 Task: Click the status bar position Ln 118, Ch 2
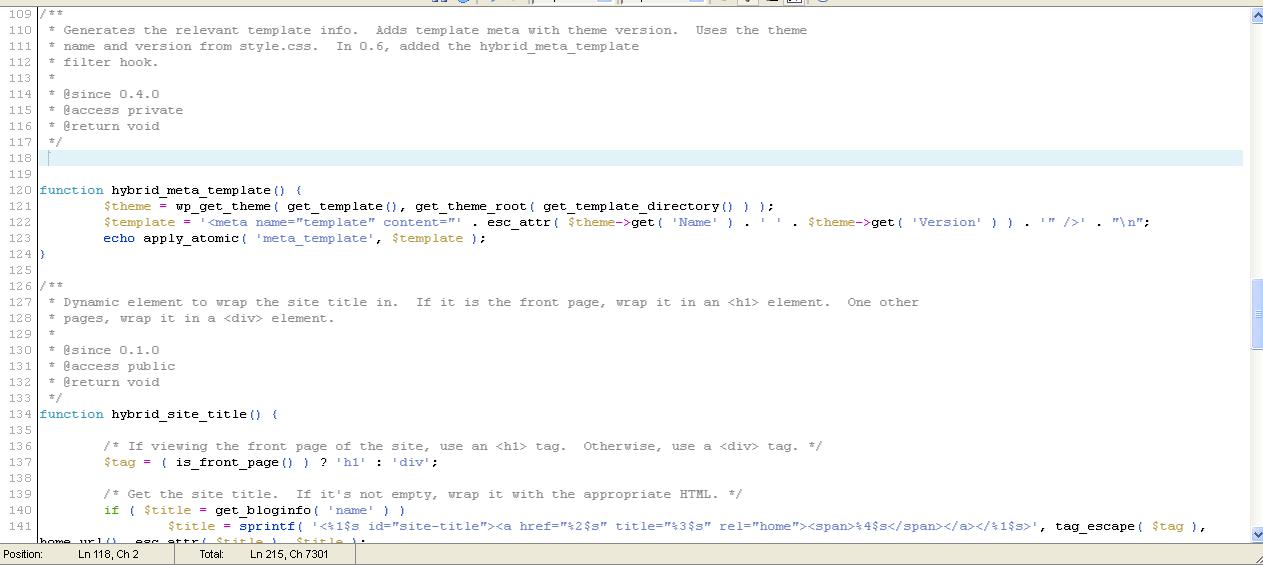[108, 554]
